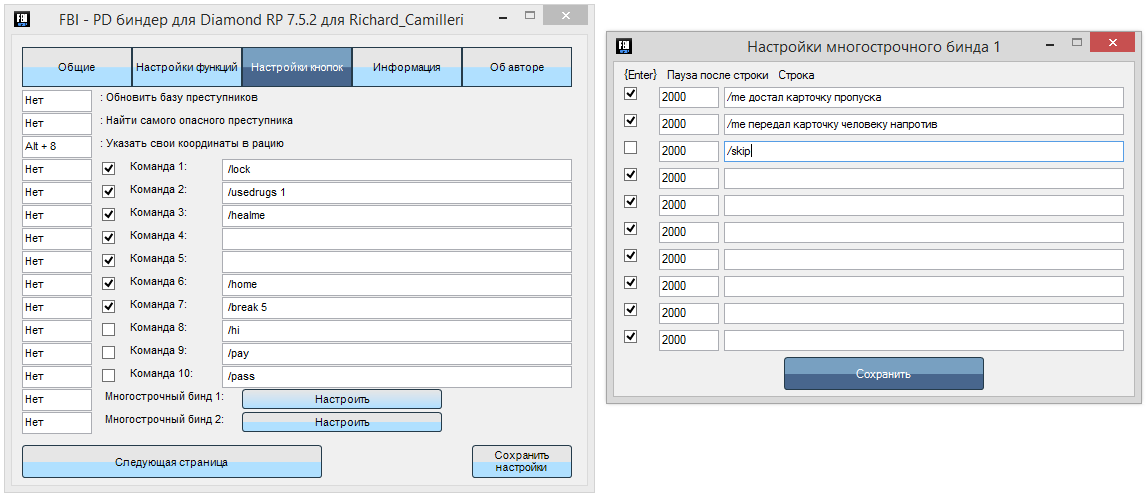Click the '/me достал карточку пропуска' string field
Viewport: 1146px width, 497px height.
click(924, 97)
